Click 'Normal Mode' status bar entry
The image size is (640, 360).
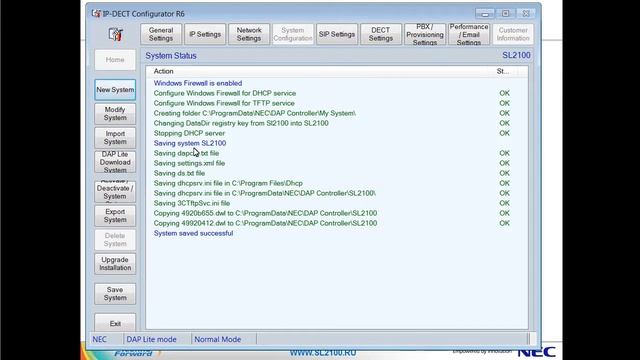point(218,339)
